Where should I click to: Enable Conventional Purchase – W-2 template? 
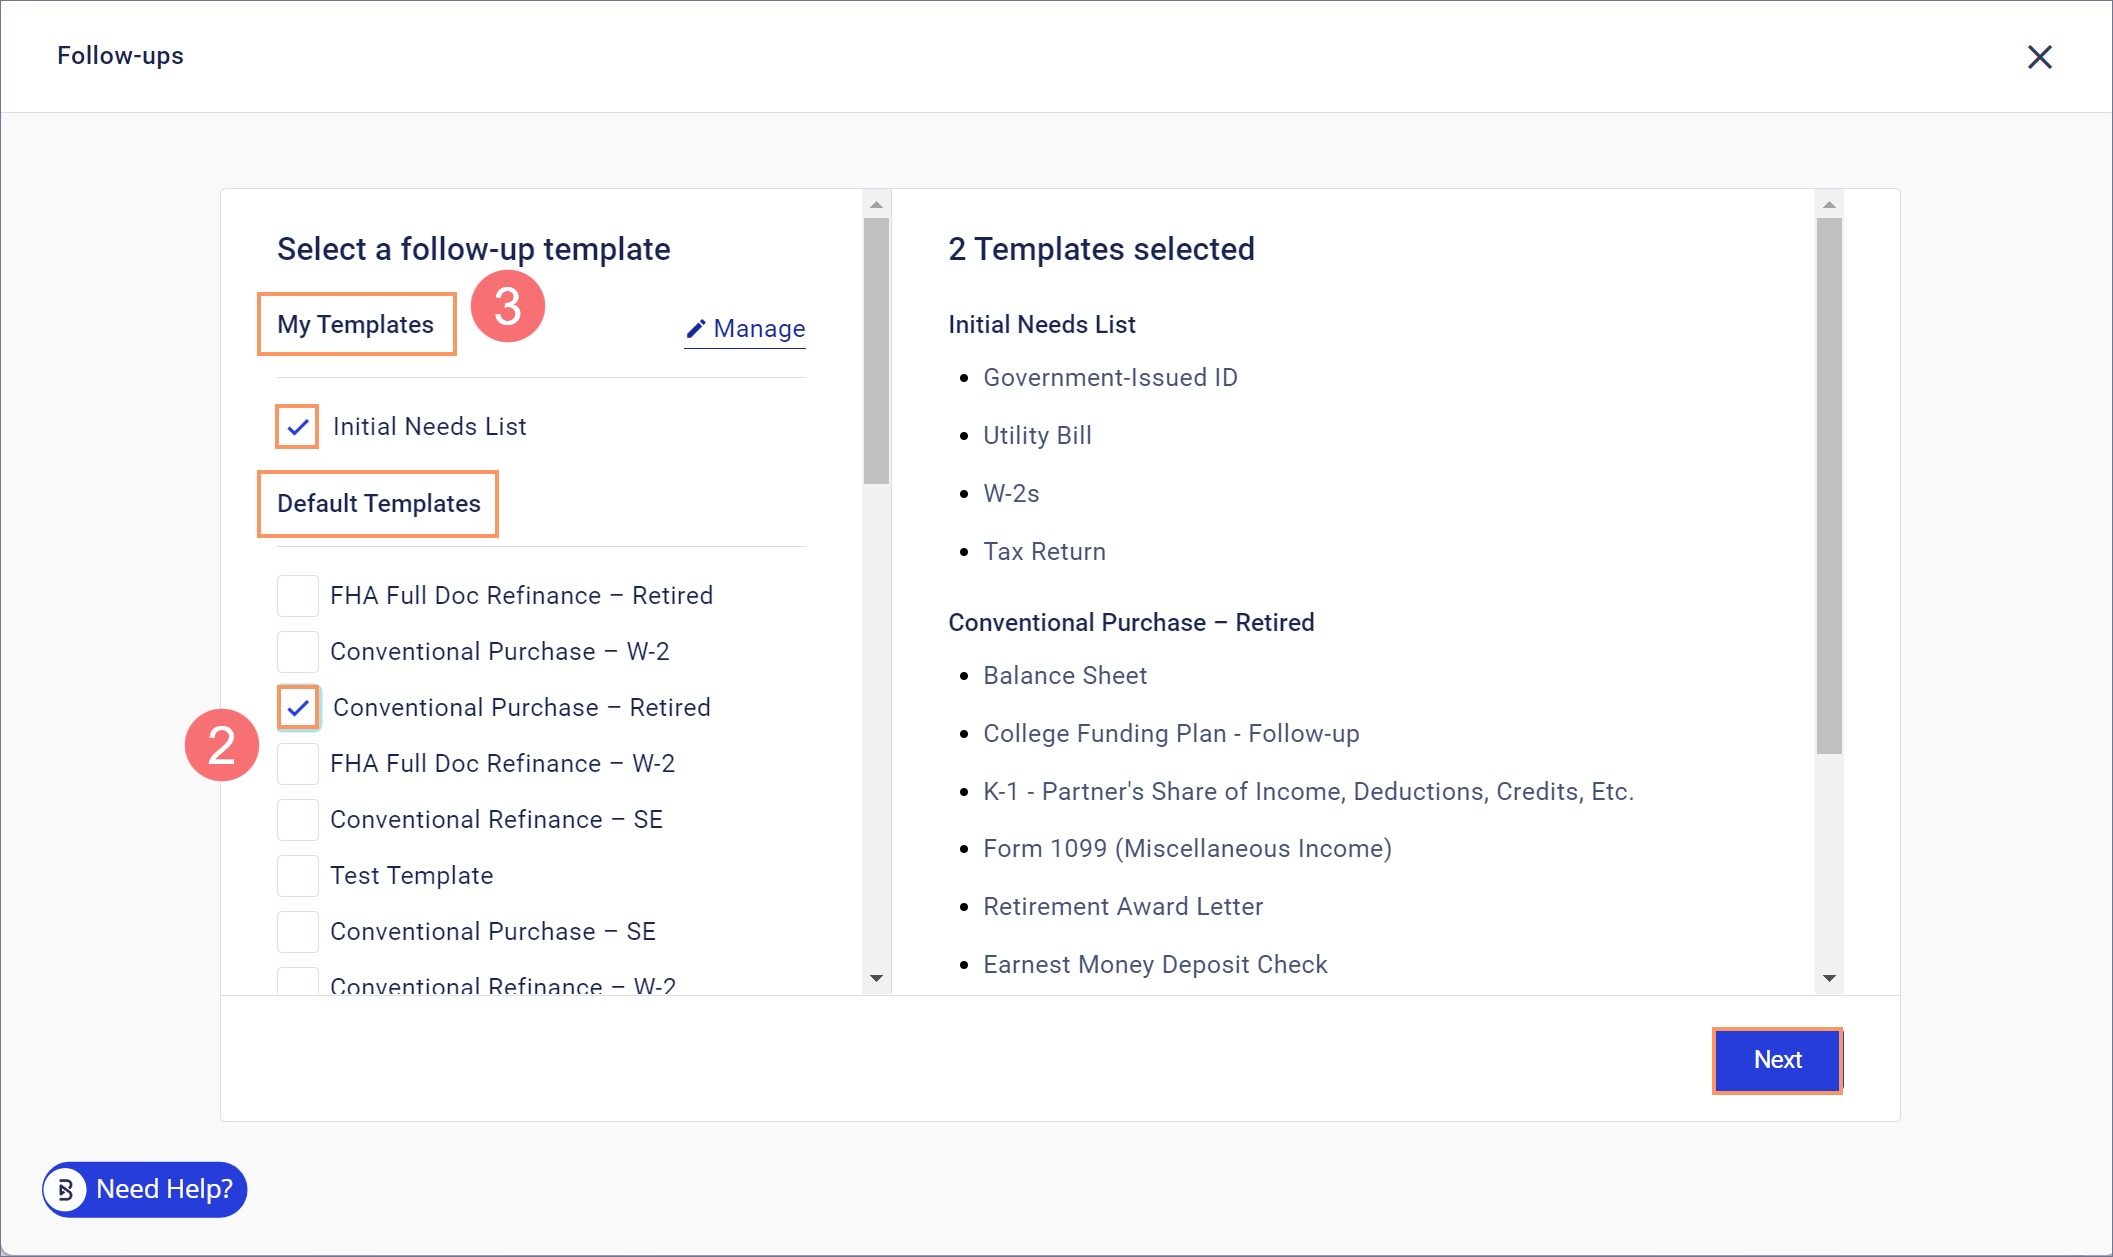click(x=297, y=652)
